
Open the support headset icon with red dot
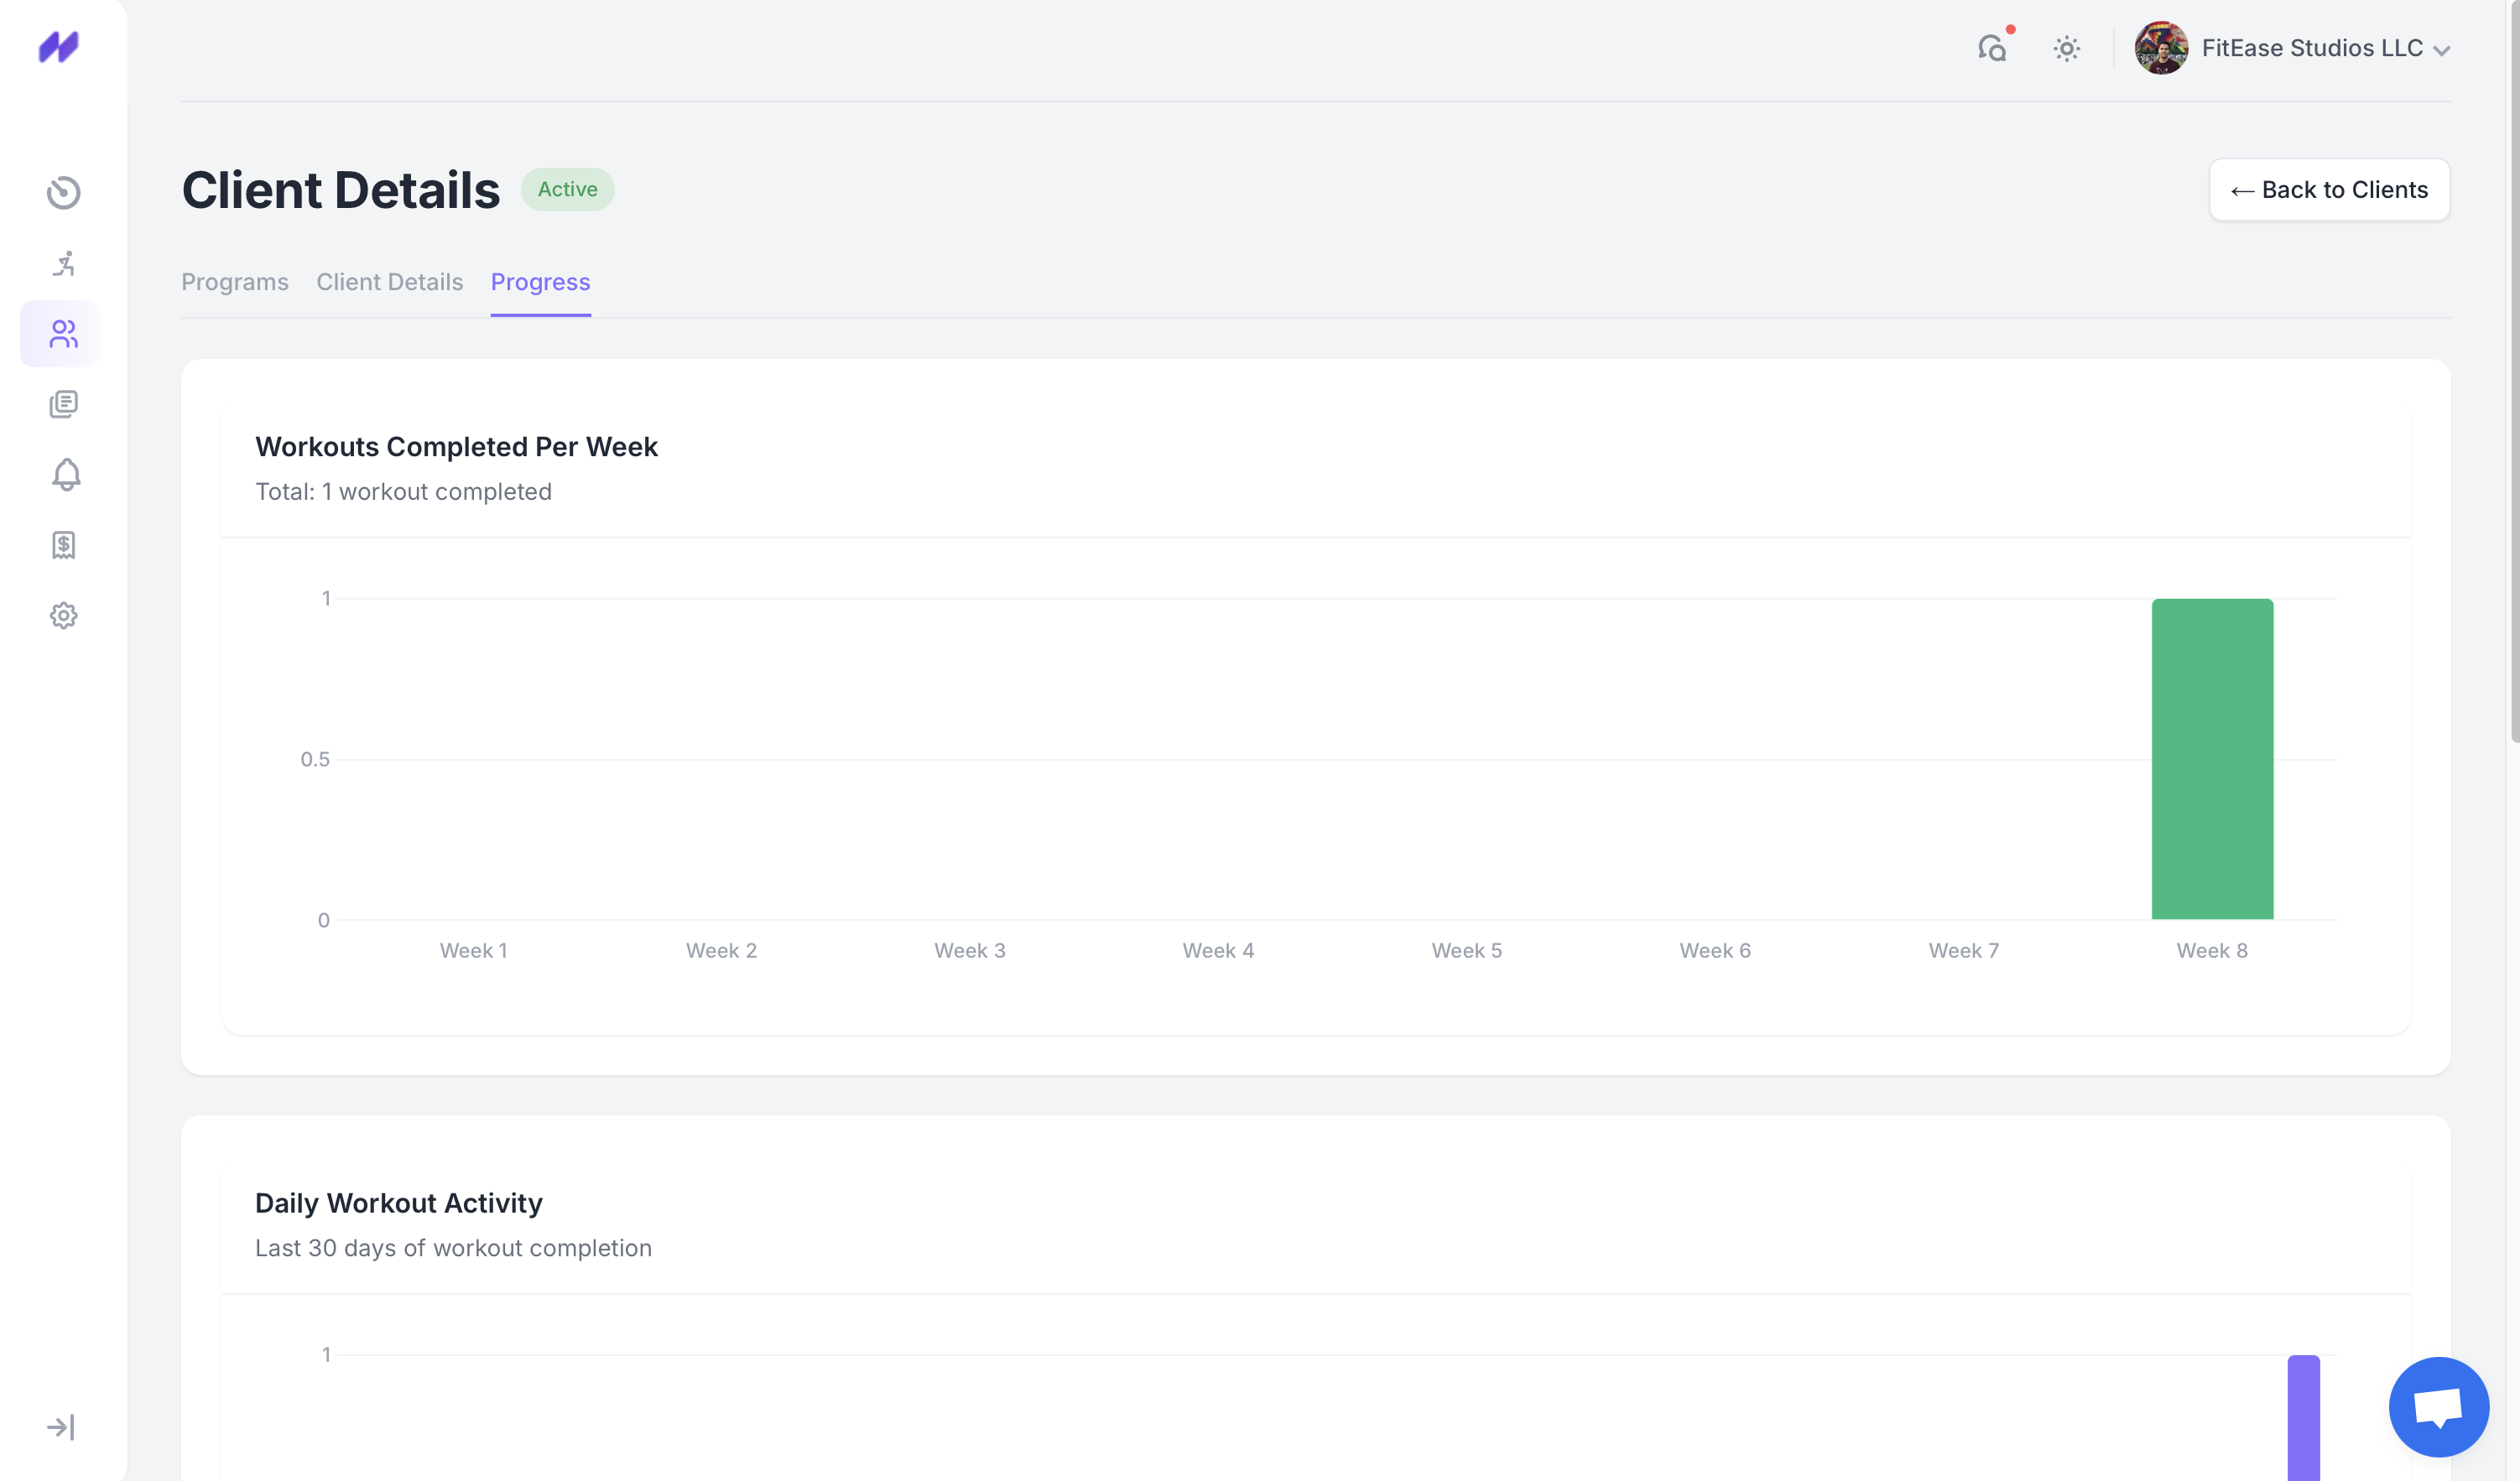point(1993,47)
